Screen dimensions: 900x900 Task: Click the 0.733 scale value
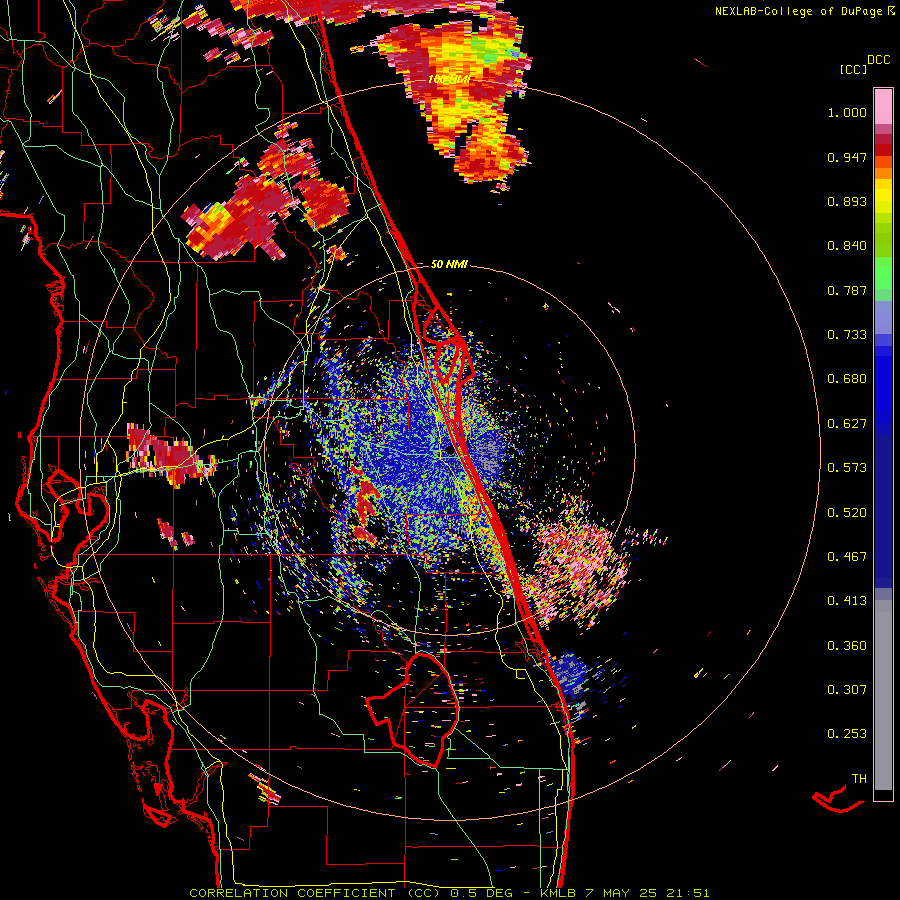[847, 335]
